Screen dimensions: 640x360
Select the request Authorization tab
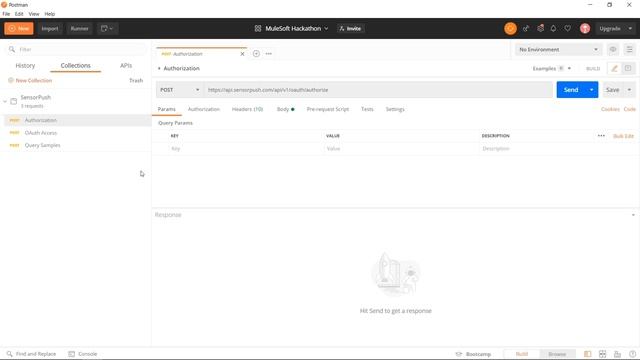[204, 109]
